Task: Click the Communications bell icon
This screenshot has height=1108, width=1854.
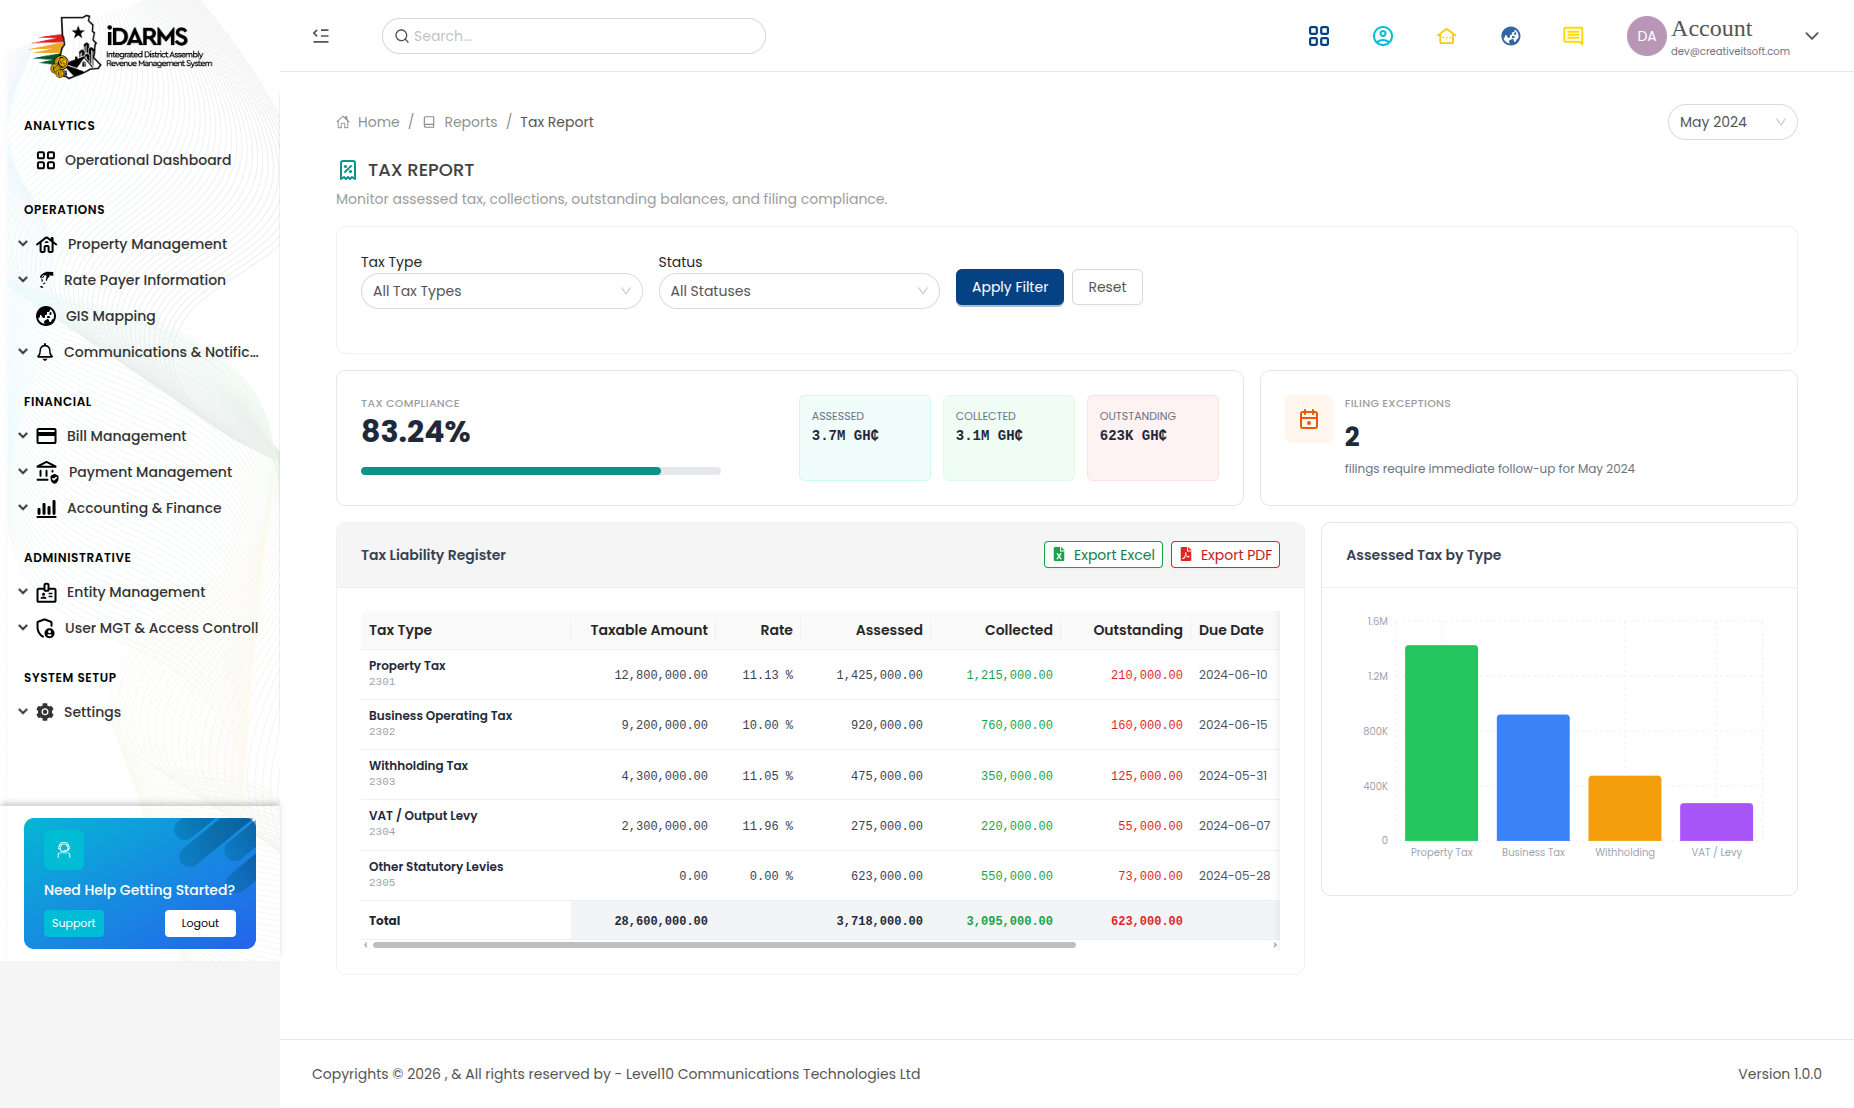Action: pos(45,352)
